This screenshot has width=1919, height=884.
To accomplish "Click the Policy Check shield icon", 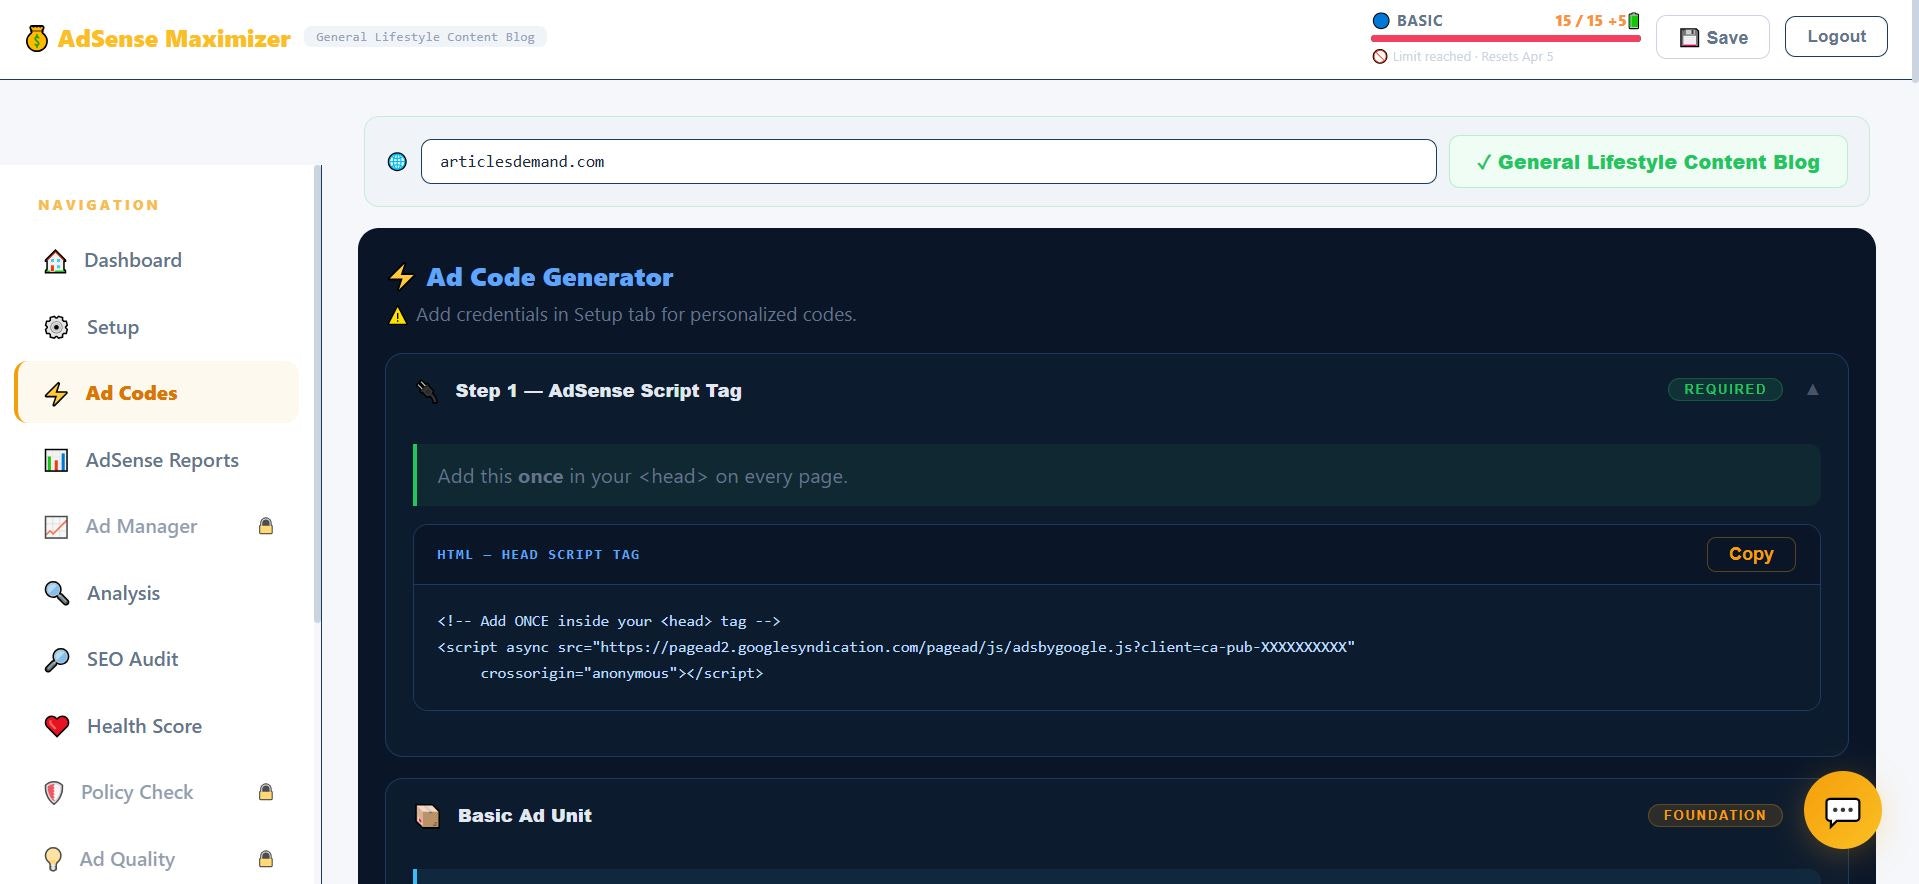I will coord(55,793).
